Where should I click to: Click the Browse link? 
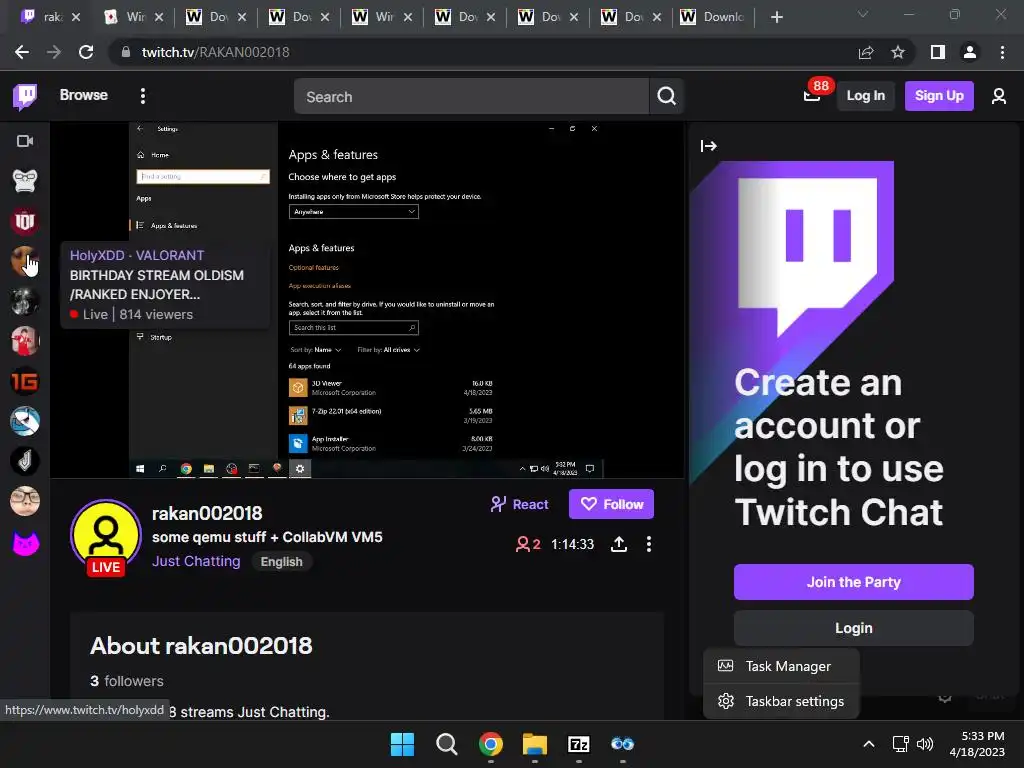tap(84, 95)
